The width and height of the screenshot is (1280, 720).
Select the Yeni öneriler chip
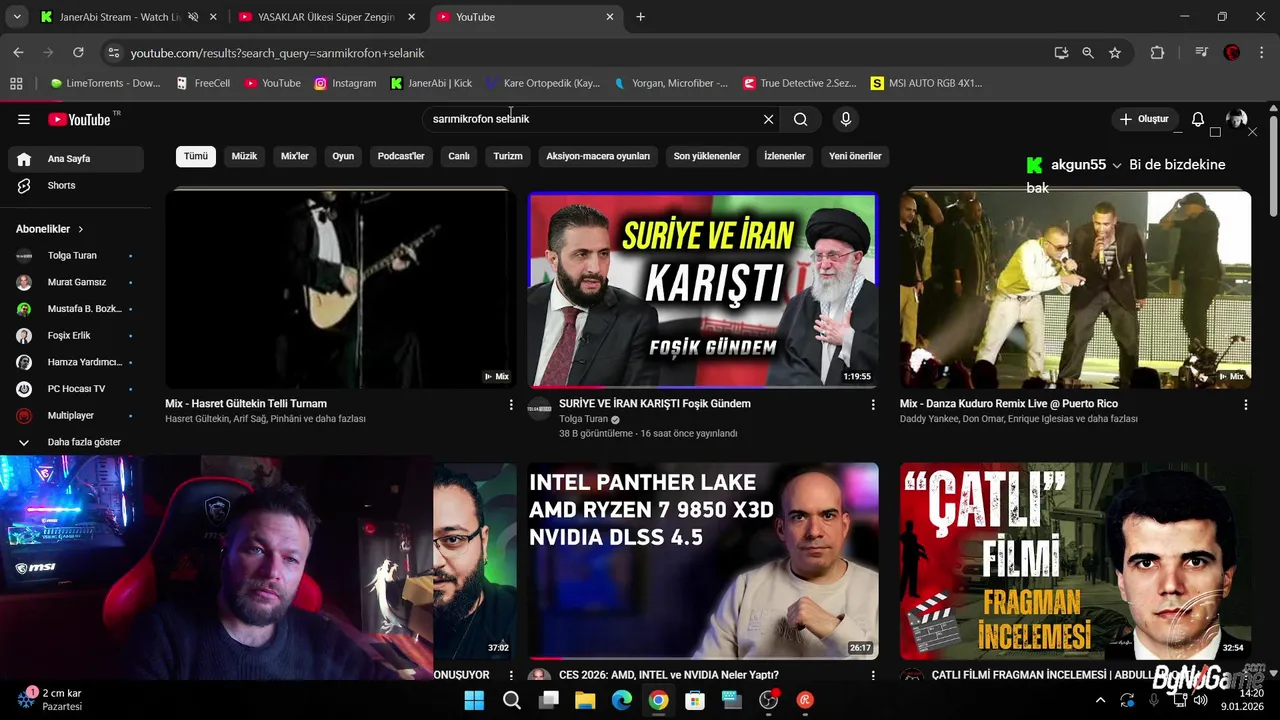(x=855, y=156)
